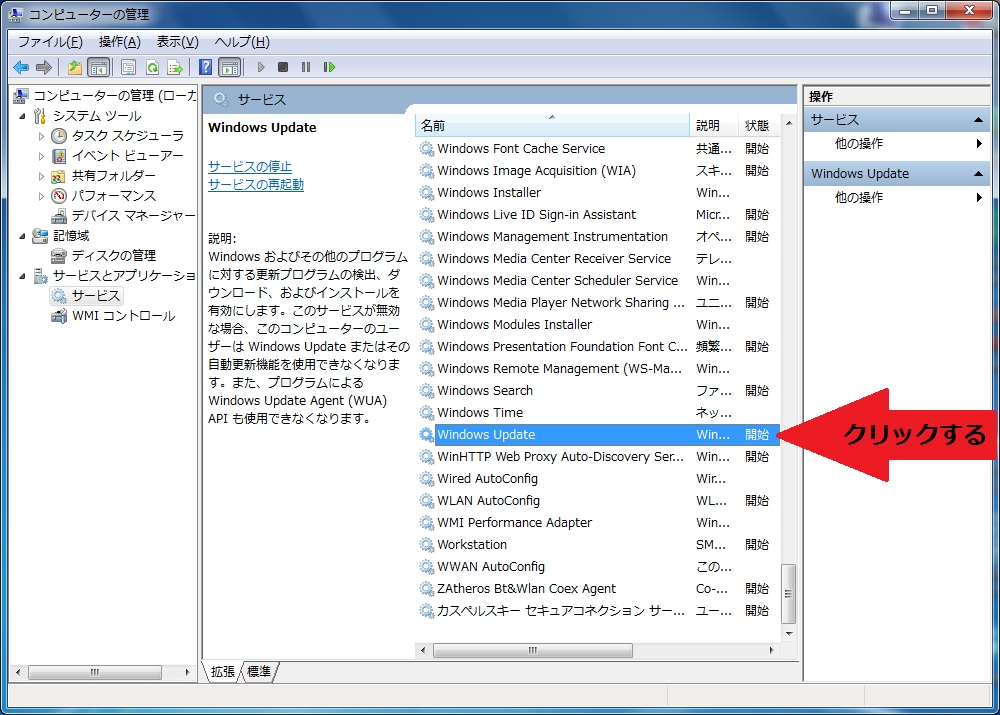
Task: Select WMI コントロール in the tree
Action: tap(123, 316)
